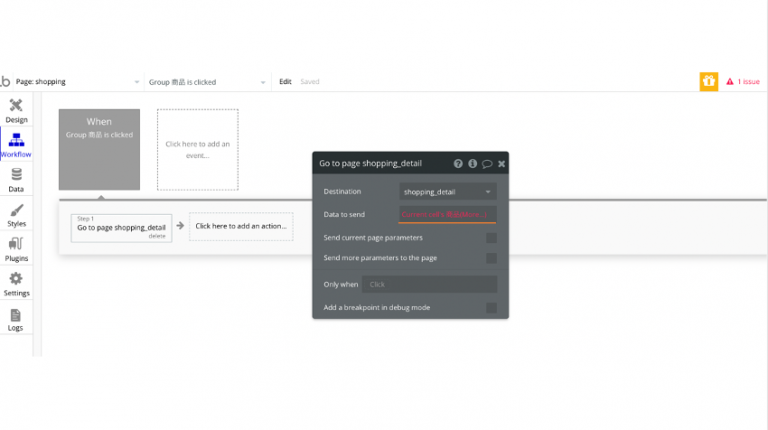This screenshot has height=430, width=768.
Task: Check Send more parameters to the page
Action: coord(491,258)
